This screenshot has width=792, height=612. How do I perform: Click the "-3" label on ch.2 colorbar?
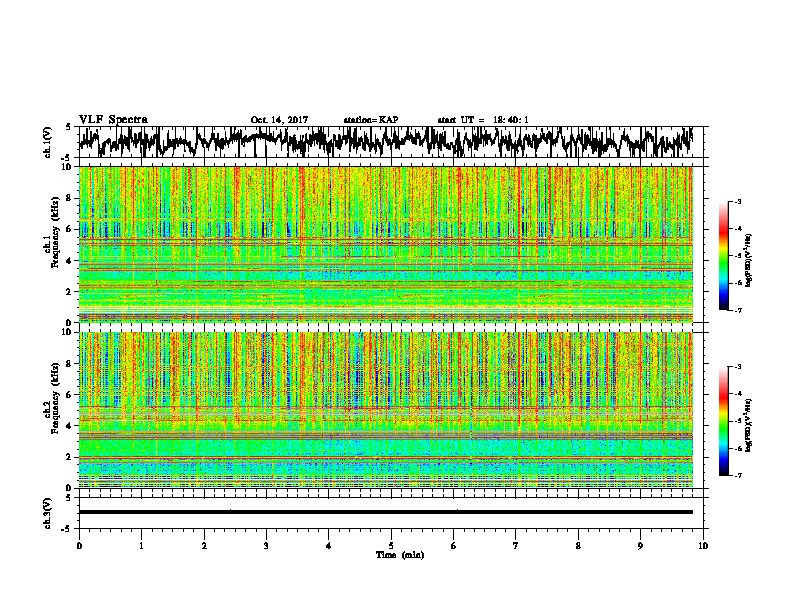coord(737,367)
